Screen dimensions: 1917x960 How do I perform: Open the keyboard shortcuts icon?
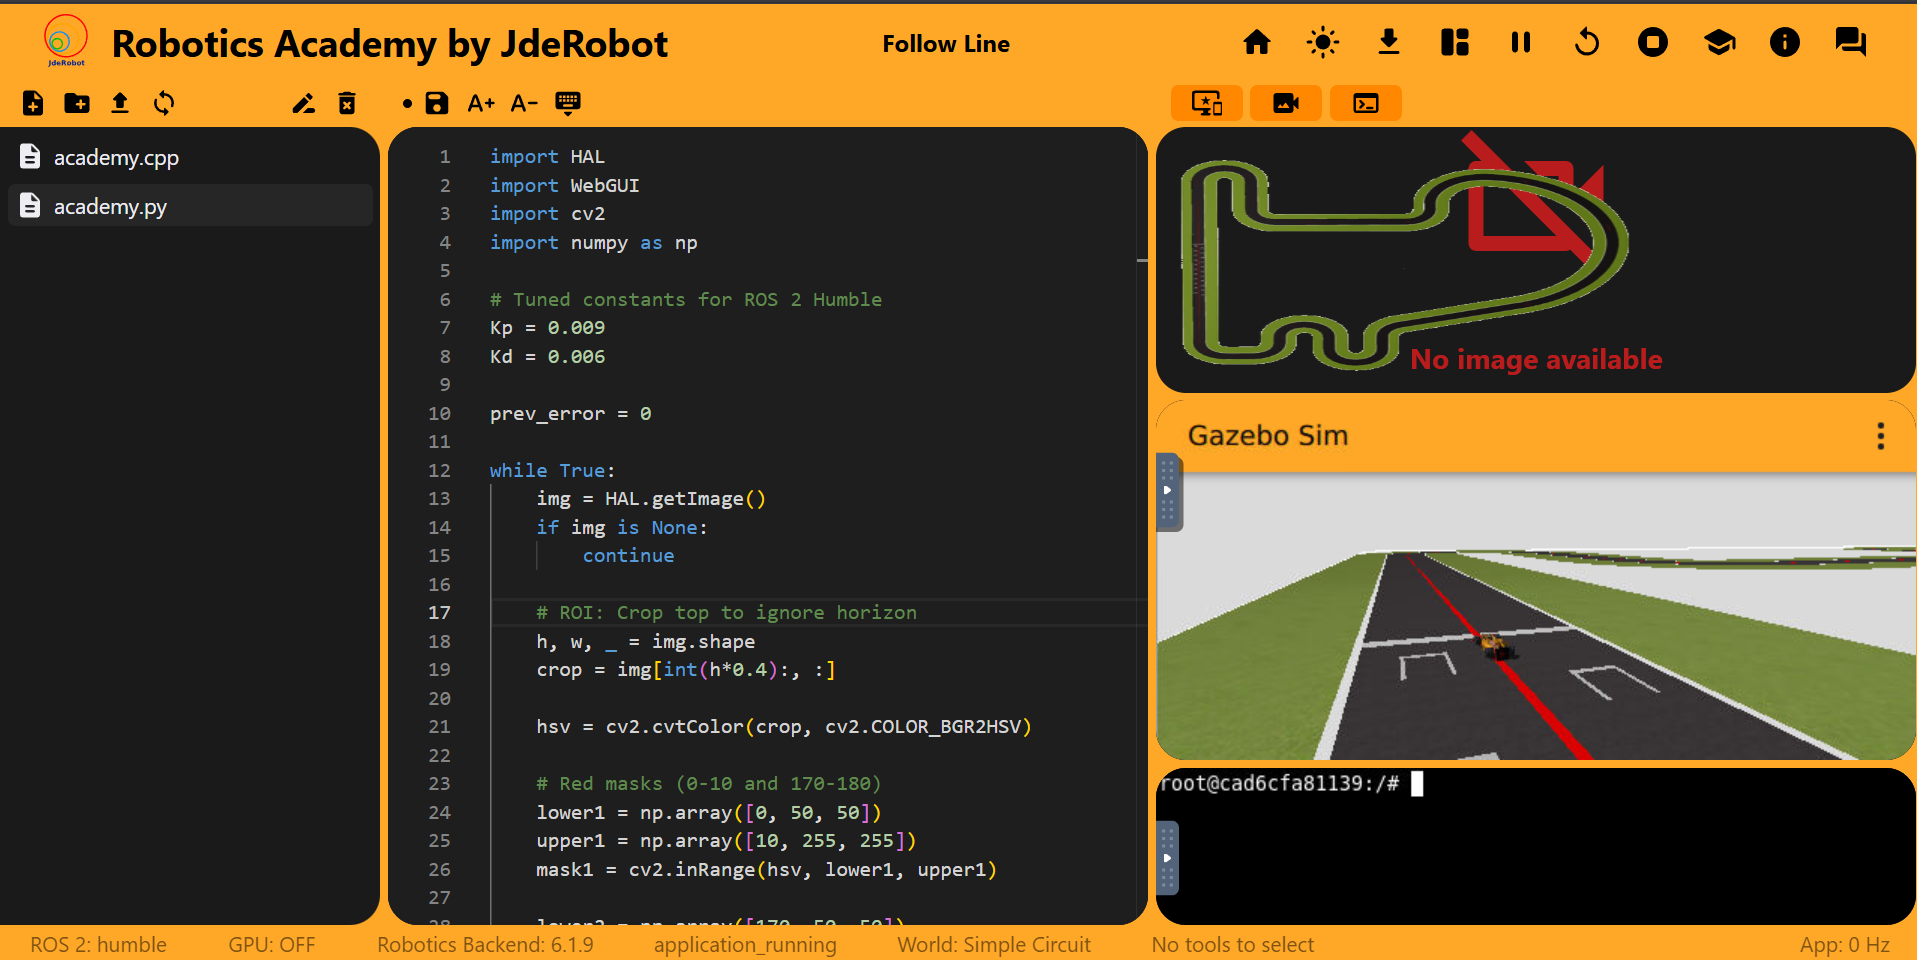[x=568, y=103]
